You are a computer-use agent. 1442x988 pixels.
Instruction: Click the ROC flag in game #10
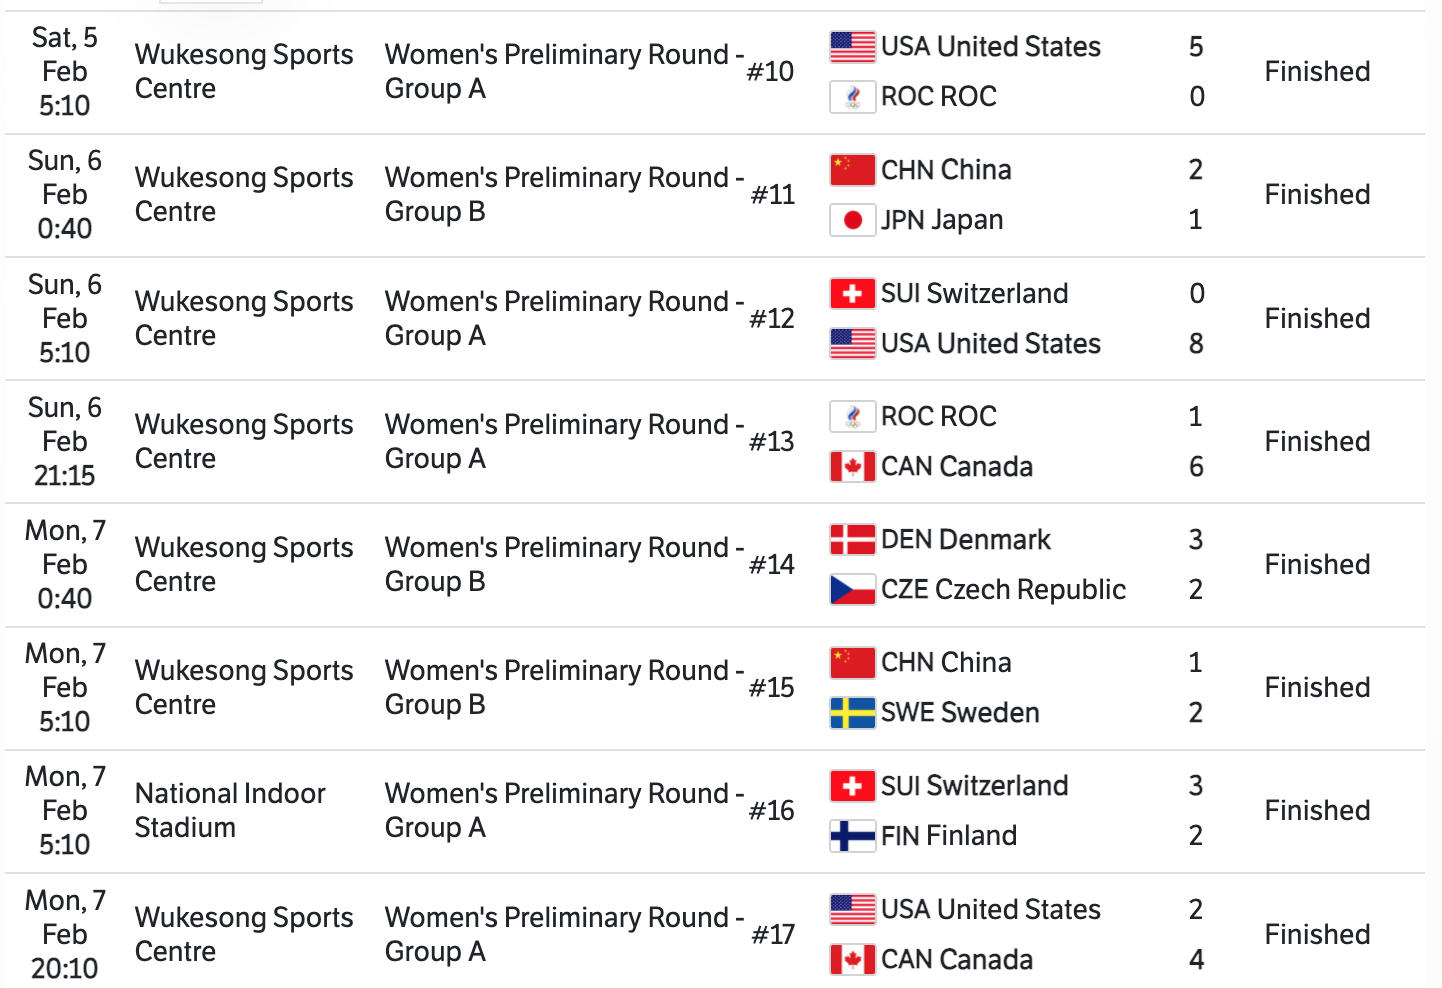[x=852, y=97]
